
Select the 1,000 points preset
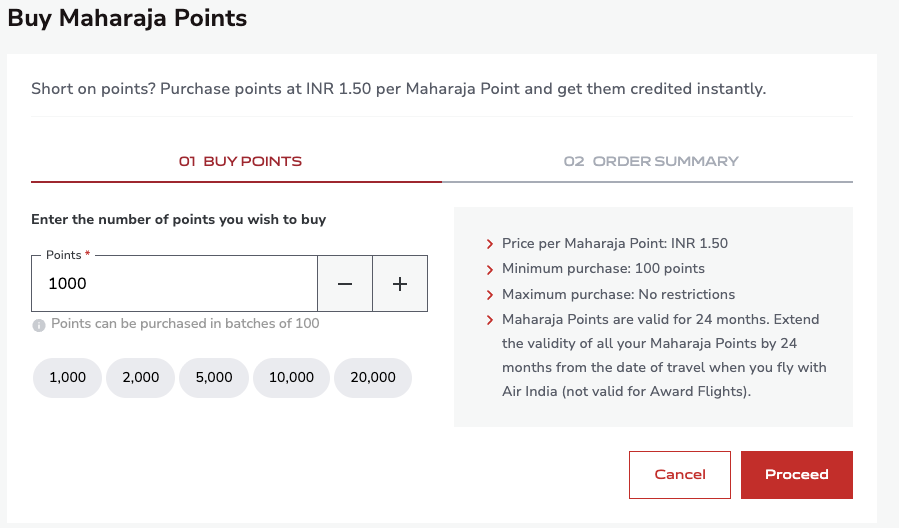[x=68, y=378]
